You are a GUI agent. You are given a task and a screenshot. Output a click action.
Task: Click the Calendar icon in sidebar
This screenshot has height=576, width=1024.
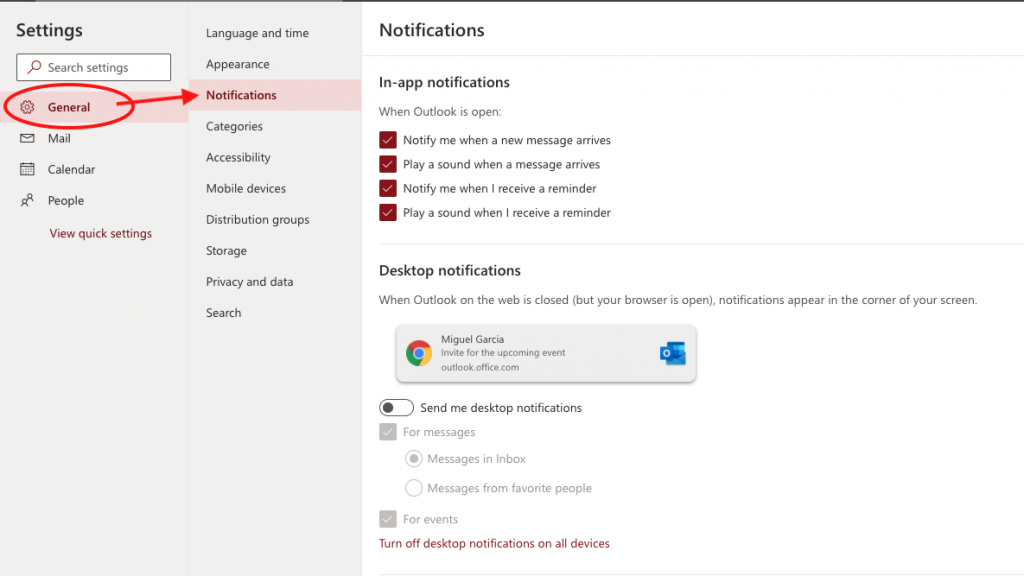pyautogui.click(x=28, y=169)
